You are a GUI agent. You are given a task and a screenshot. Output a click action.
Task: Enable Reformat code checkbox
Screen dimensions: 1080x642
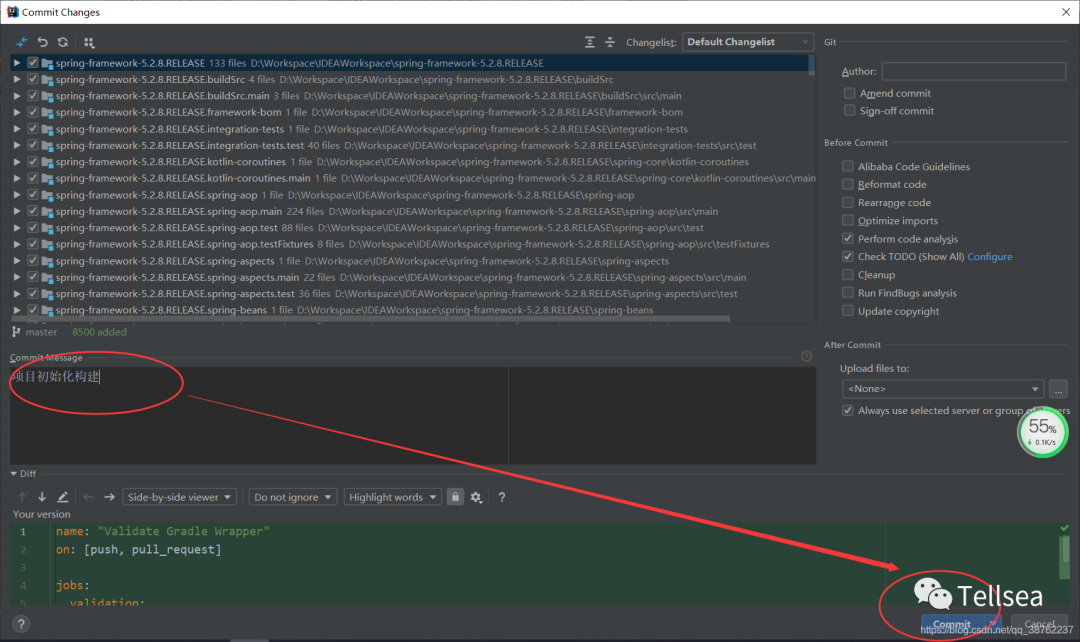point(848,184)
